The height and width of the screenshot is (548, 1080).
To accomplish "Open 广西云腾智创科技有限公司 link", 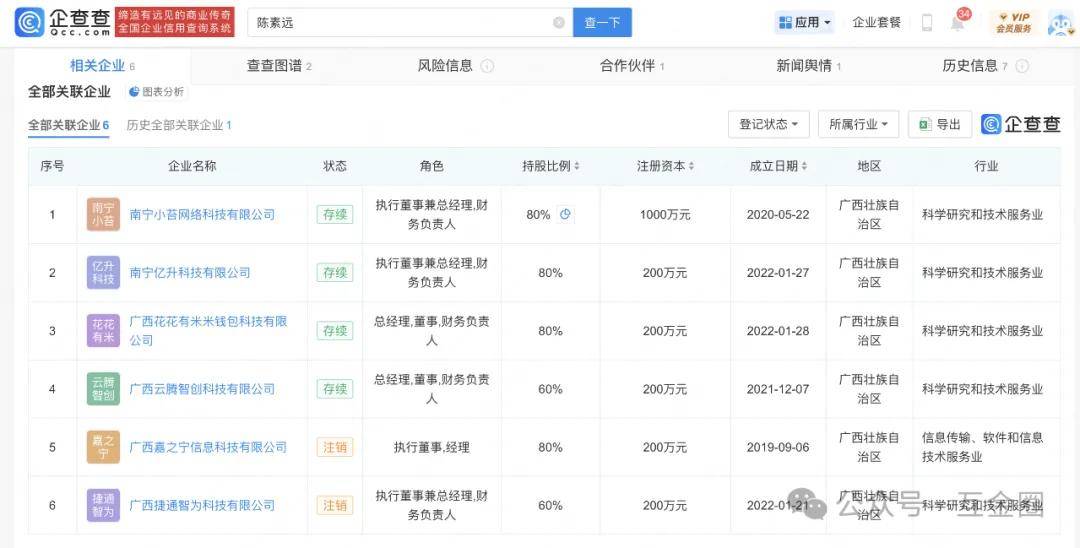I will [202, 389].
